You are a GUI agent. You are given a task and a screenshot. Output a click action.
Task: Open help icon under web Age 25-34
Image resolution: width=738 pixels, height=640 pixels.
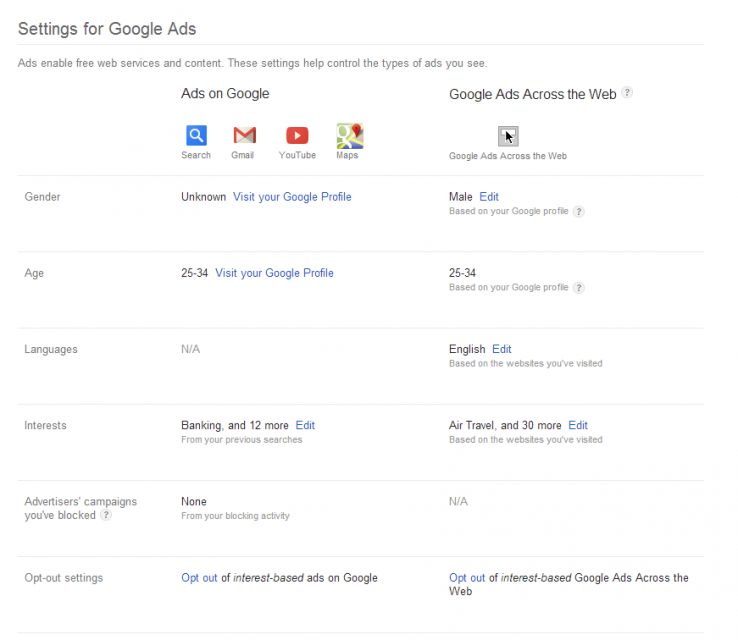click(578, 288)
